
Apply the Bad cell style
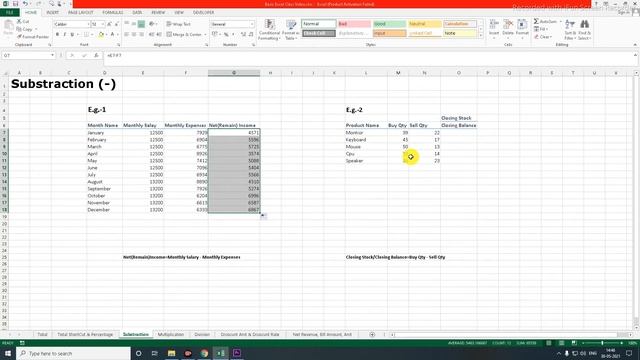point(354,24)
